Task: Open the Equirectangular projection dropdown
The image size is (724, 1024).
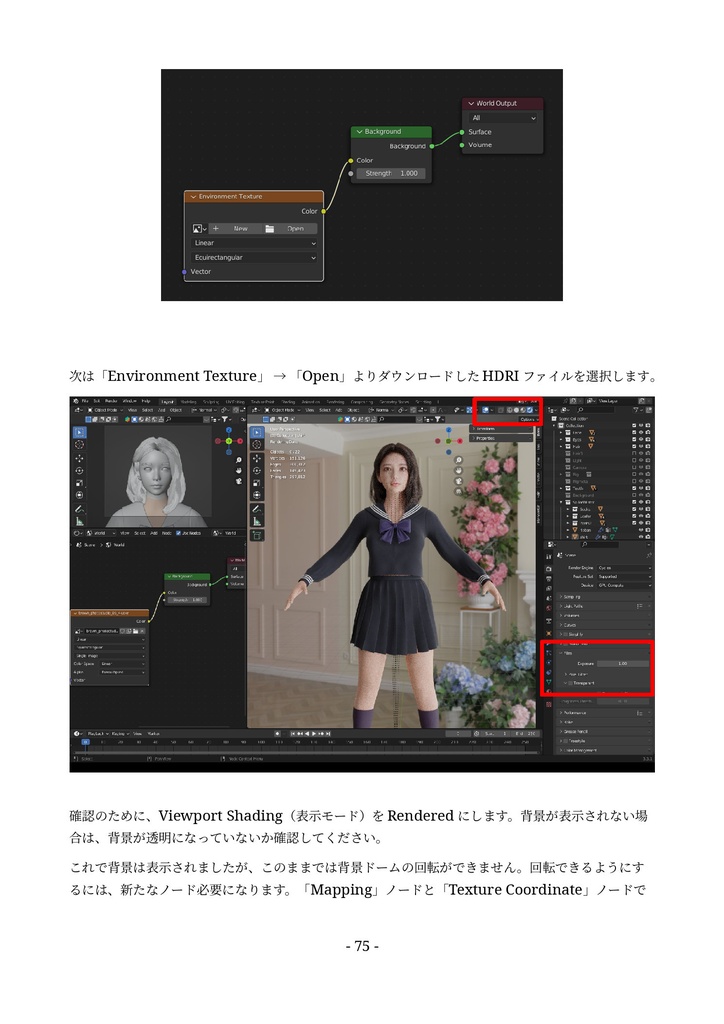Action: (x=254, y=257)
